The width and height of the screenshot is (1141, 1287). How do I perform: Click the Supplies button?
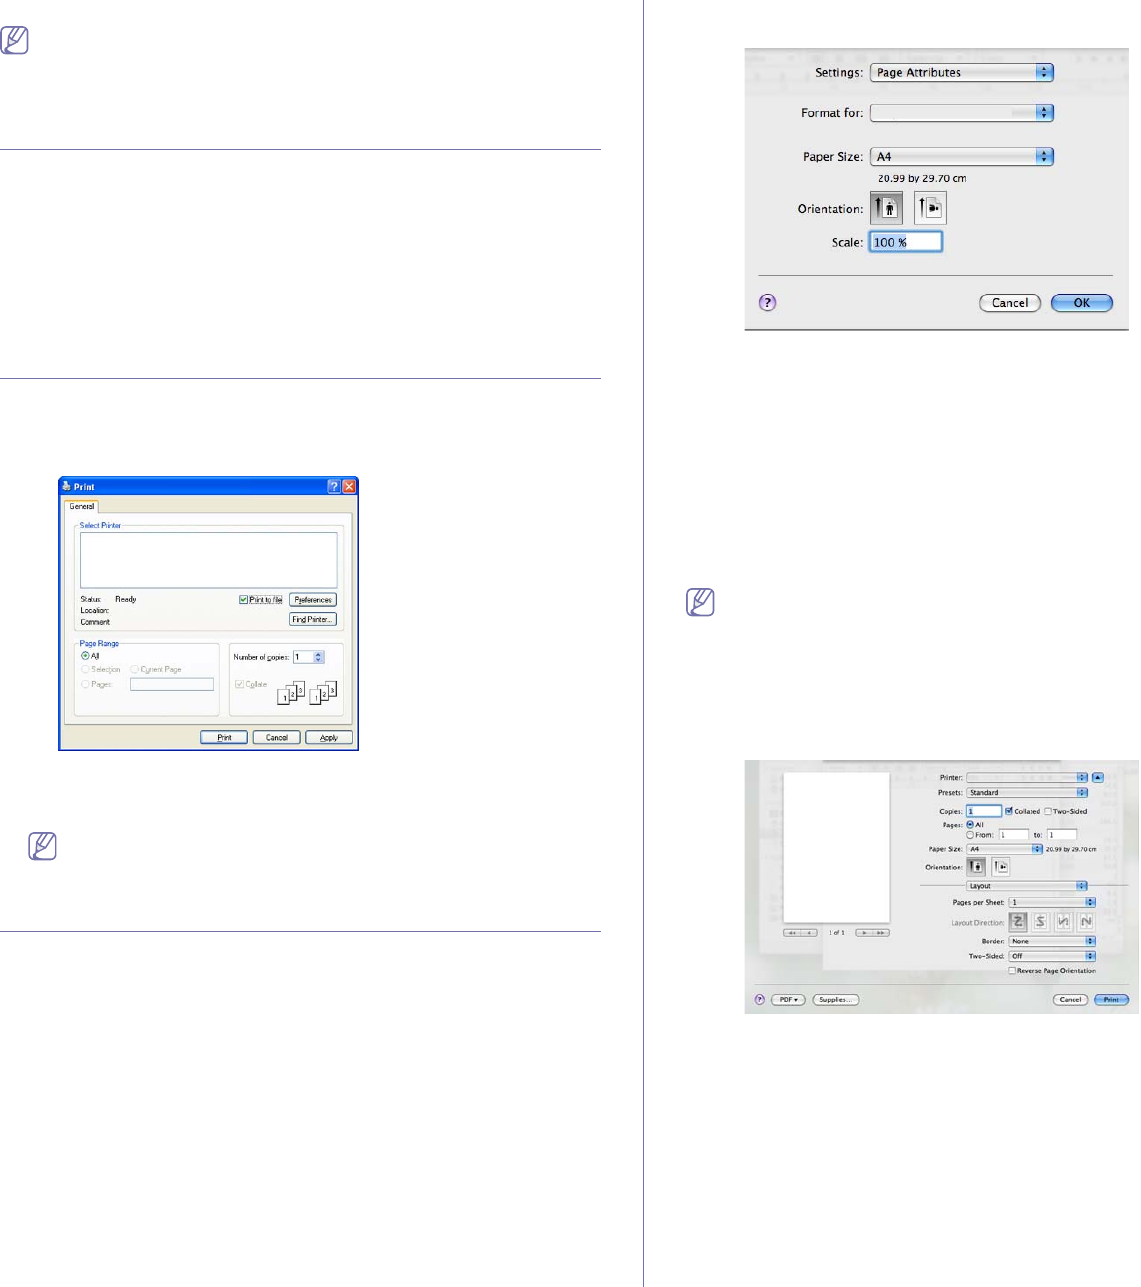click(835, 999)
